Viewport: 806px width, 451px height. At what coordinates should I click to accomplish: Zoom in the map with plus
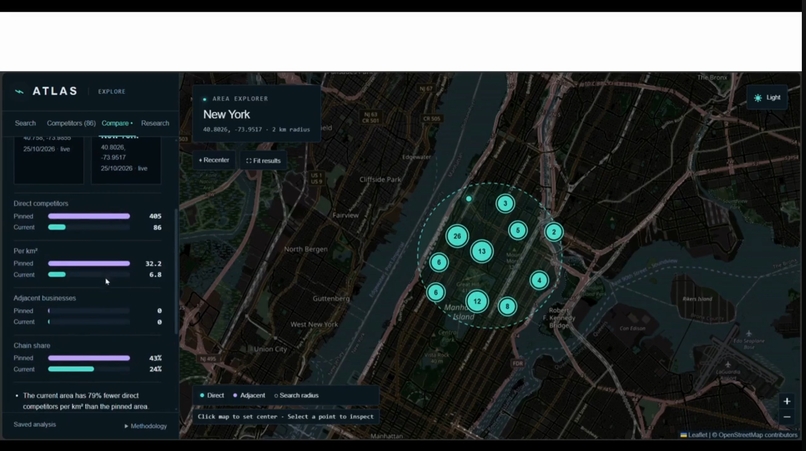pos(787,401)
